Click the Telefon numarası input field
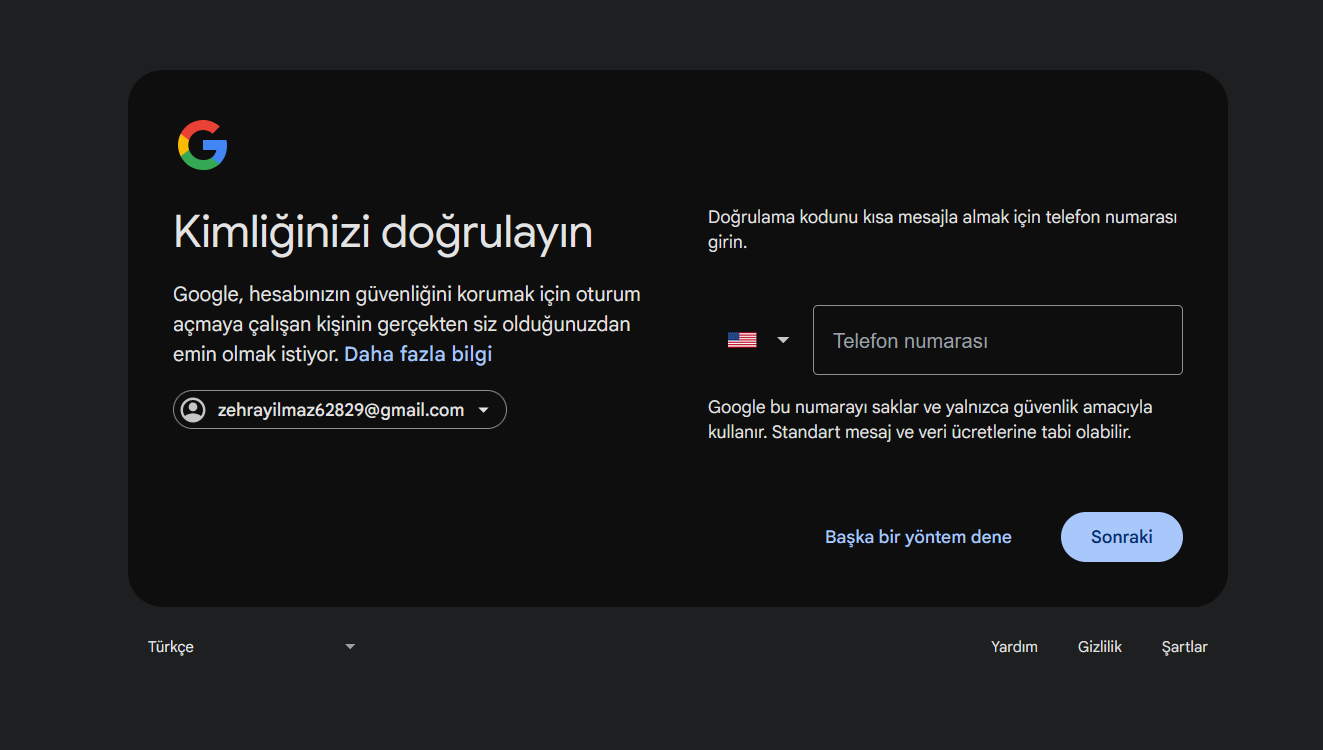Viewport: 1323px width, 750px height. 998,340
